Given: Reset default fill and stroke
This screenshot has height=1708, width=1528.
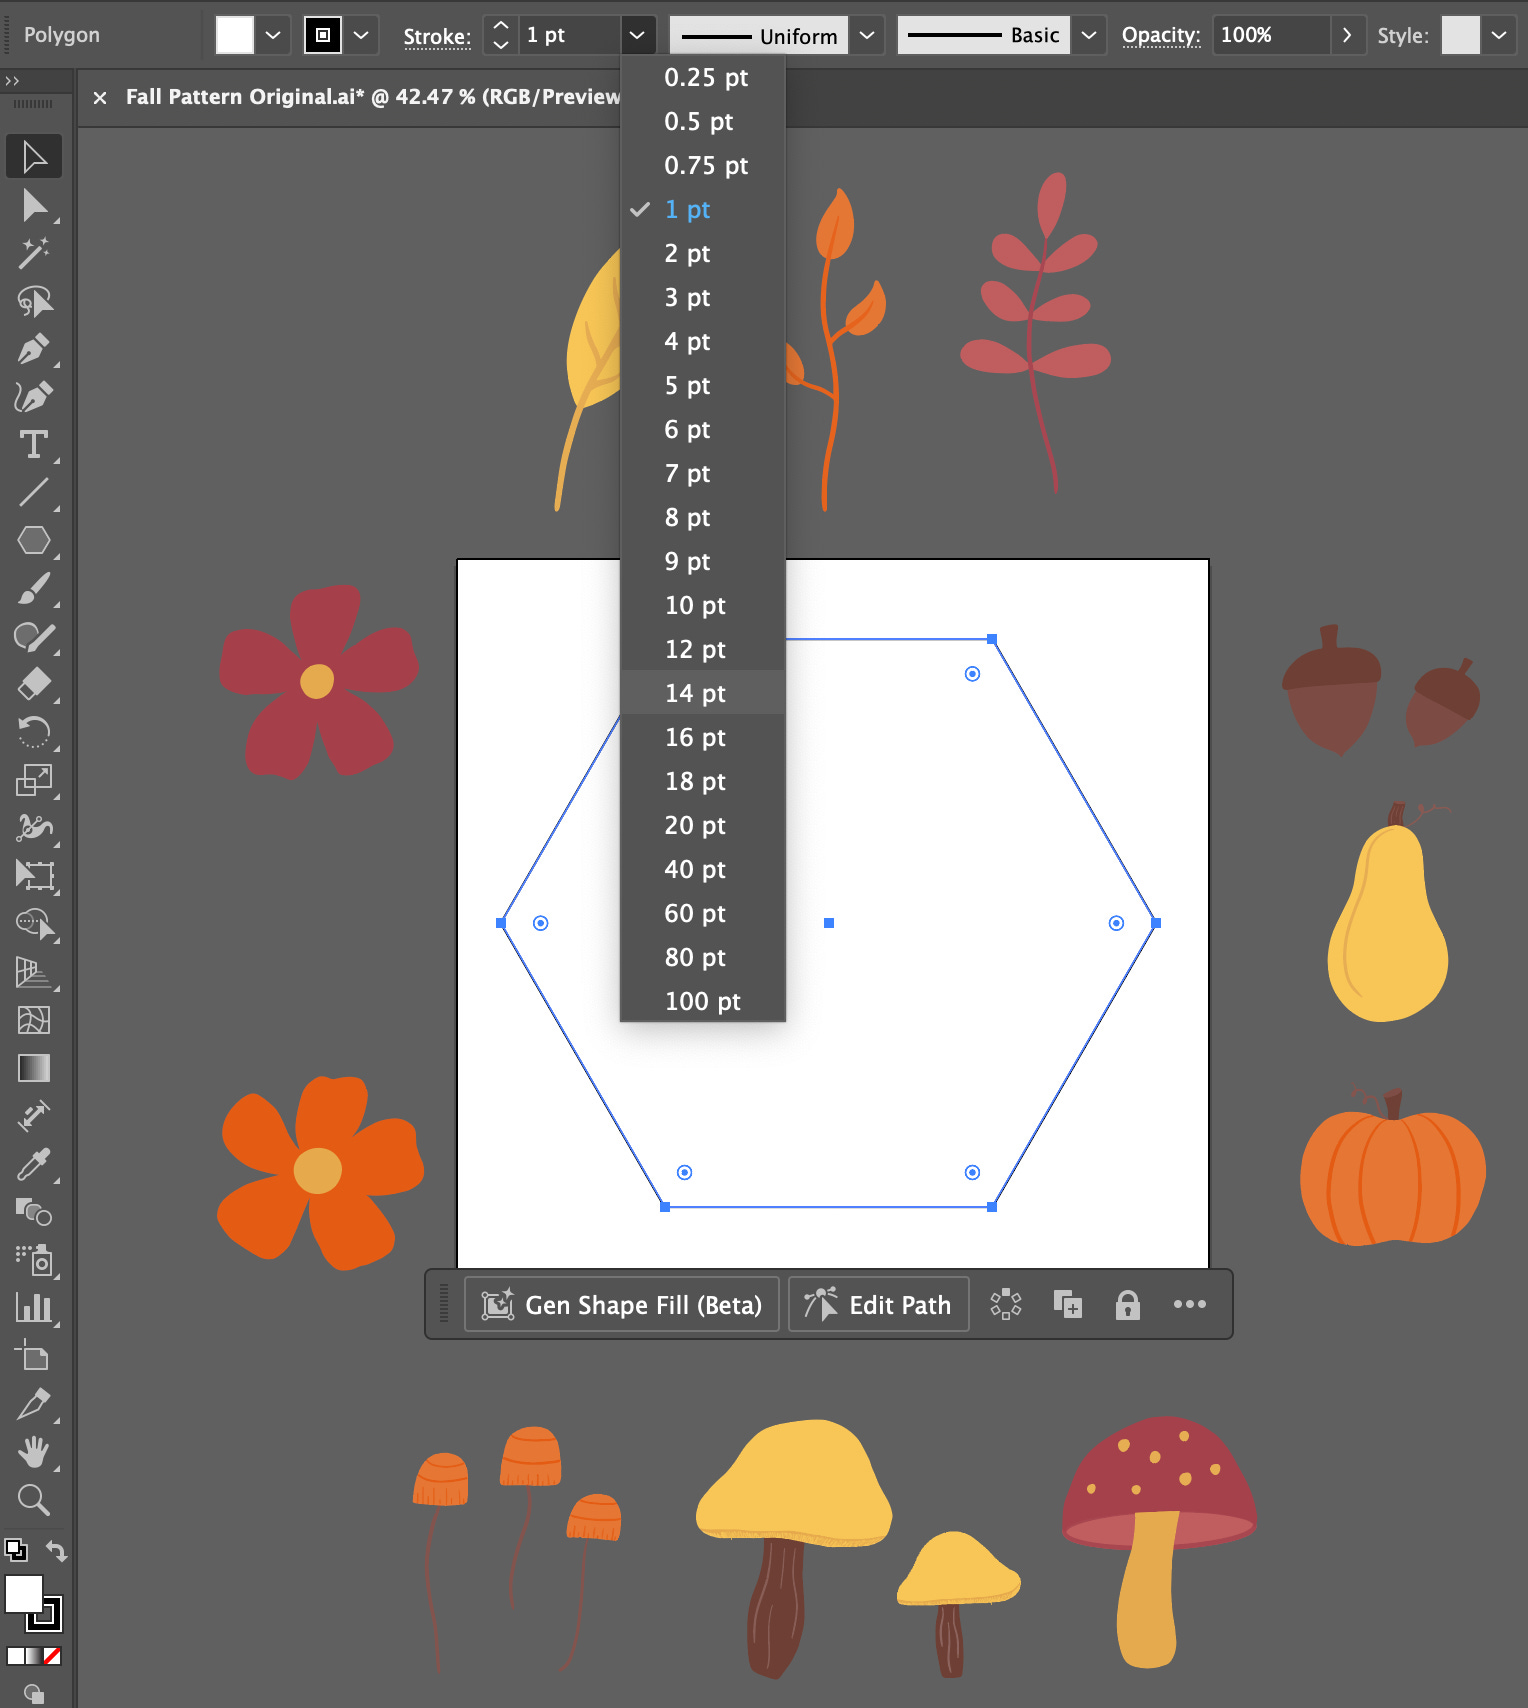Looking at the screenshot, I should tap(15, 1551).
